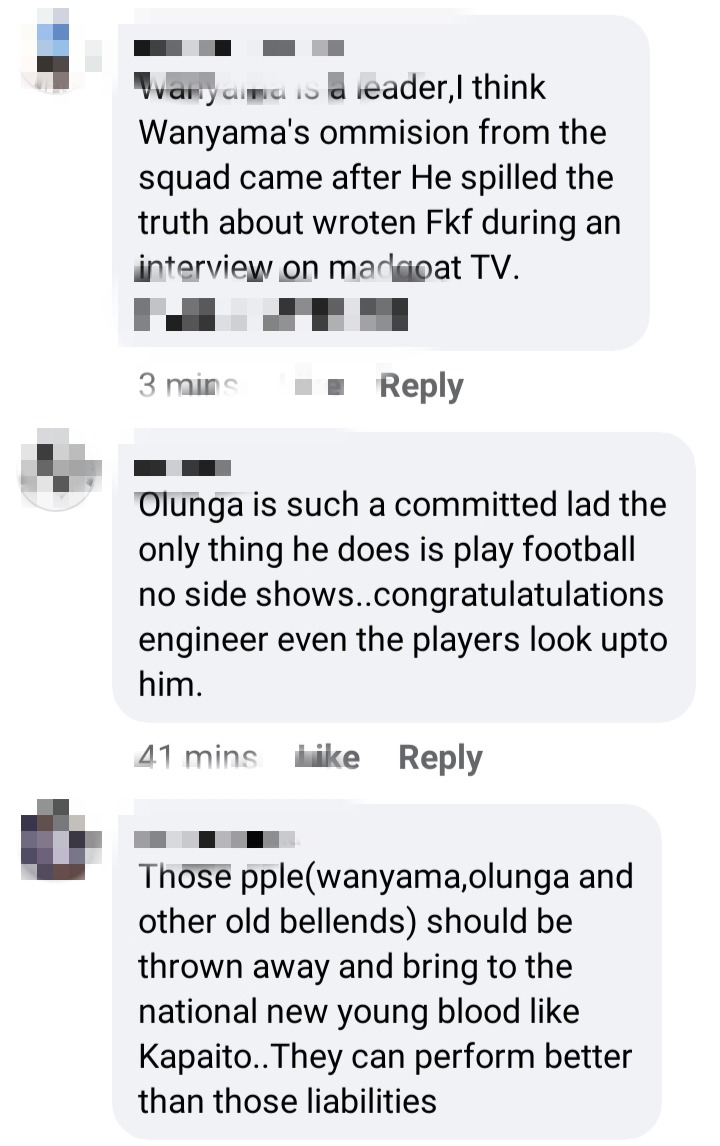Open the first commenter's name link
Viewport: 720px width, 1146px height.
pos(239,48)
